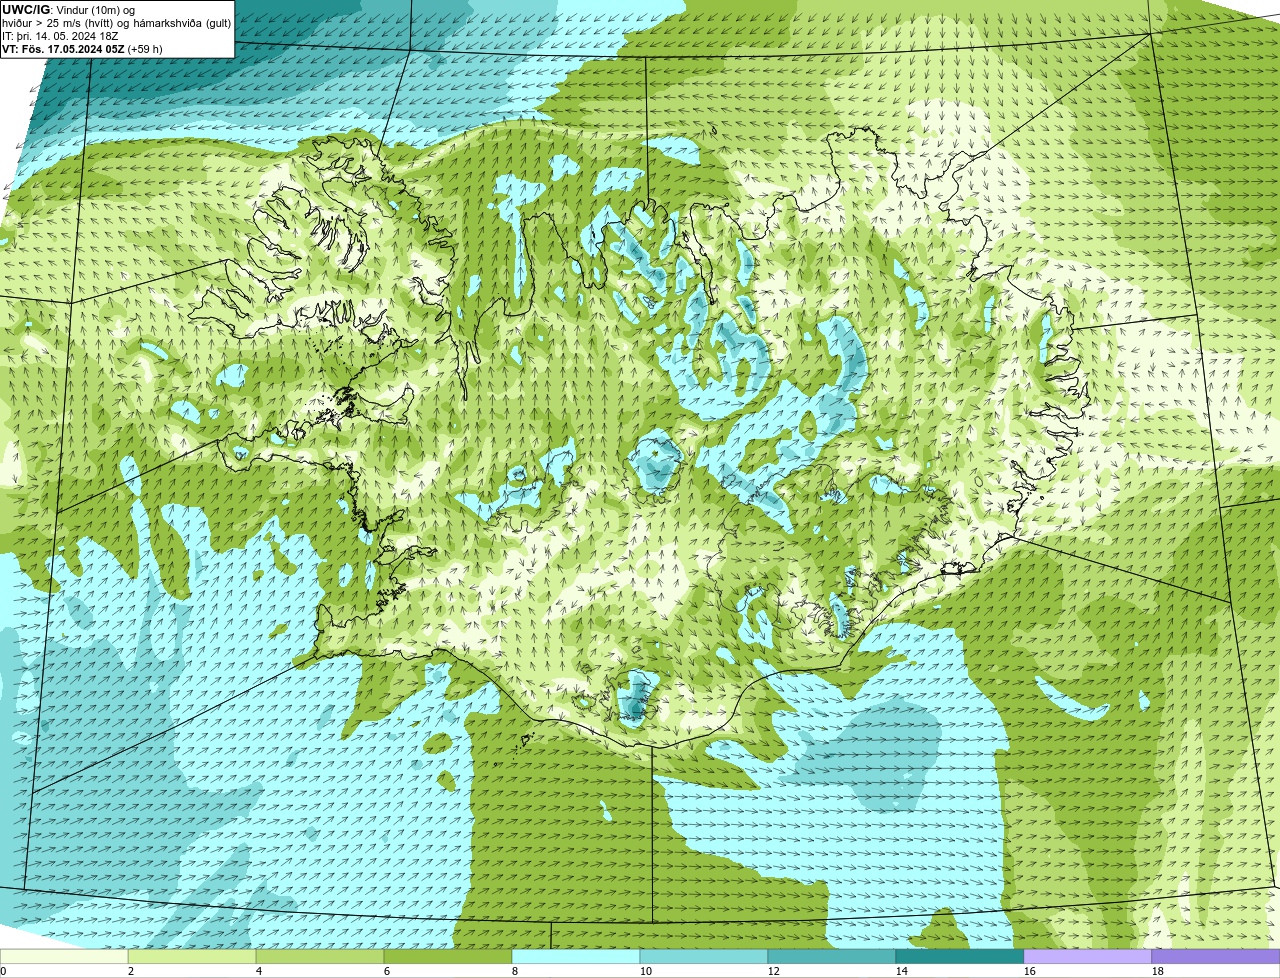This screenshot has height=978, width=1280.
Task: Click the legend scale label '12'
Action: pyautogui.click(x=774, y=971)
